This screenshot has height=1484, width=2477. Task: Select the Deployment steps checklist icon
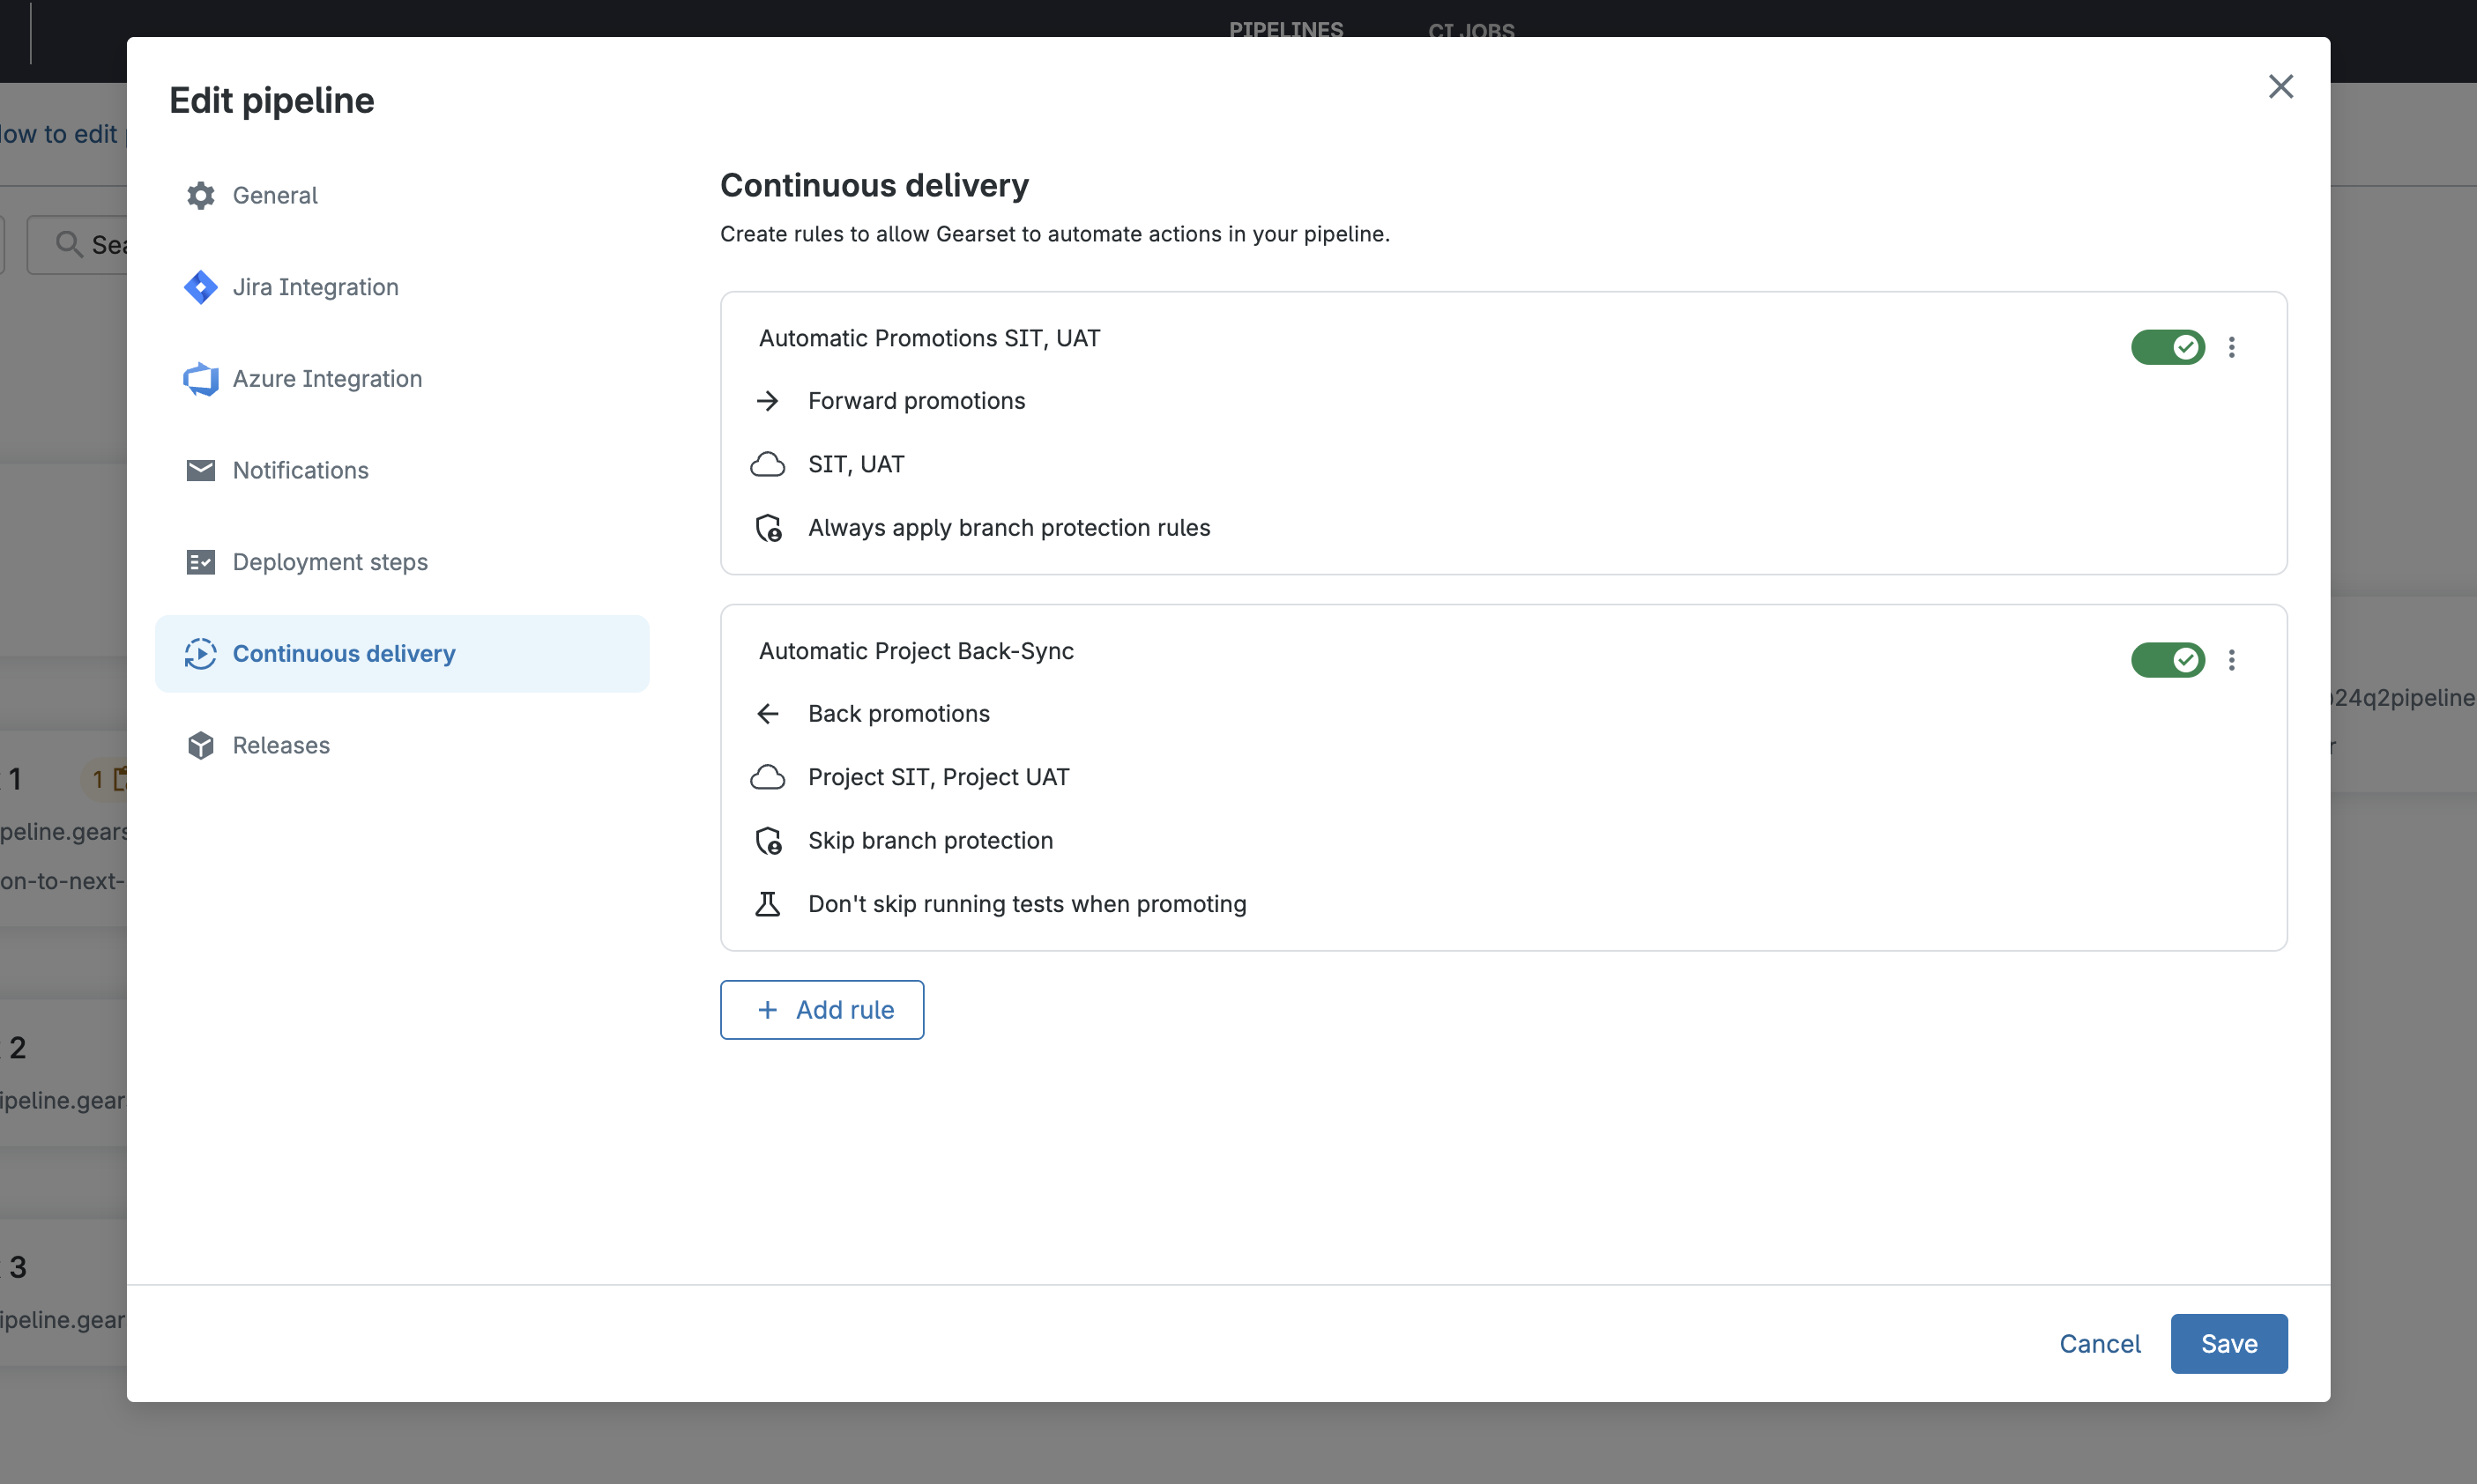pyautogui.click(x=201, y=562)
